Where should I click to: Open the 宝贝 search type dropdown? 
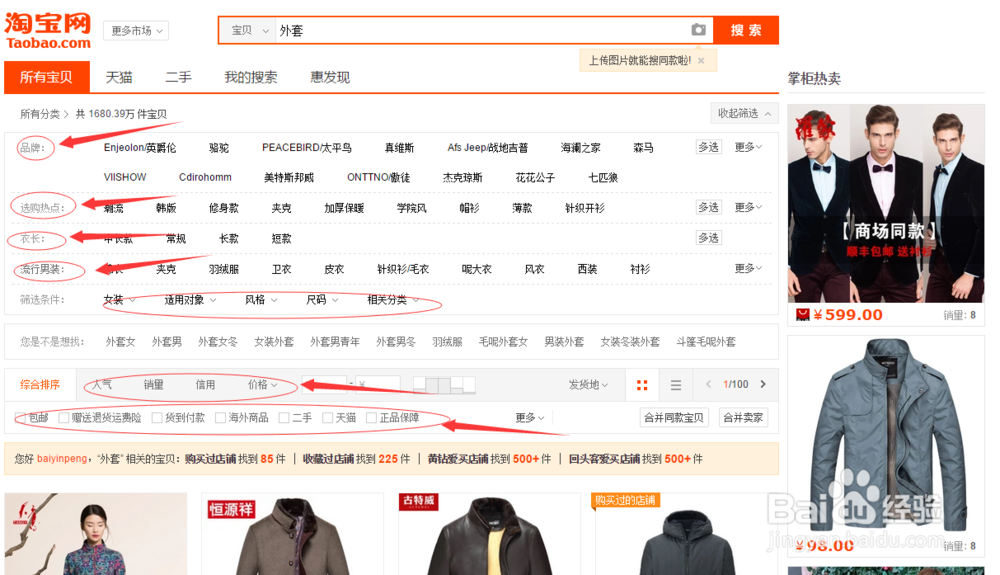(249, 31)
